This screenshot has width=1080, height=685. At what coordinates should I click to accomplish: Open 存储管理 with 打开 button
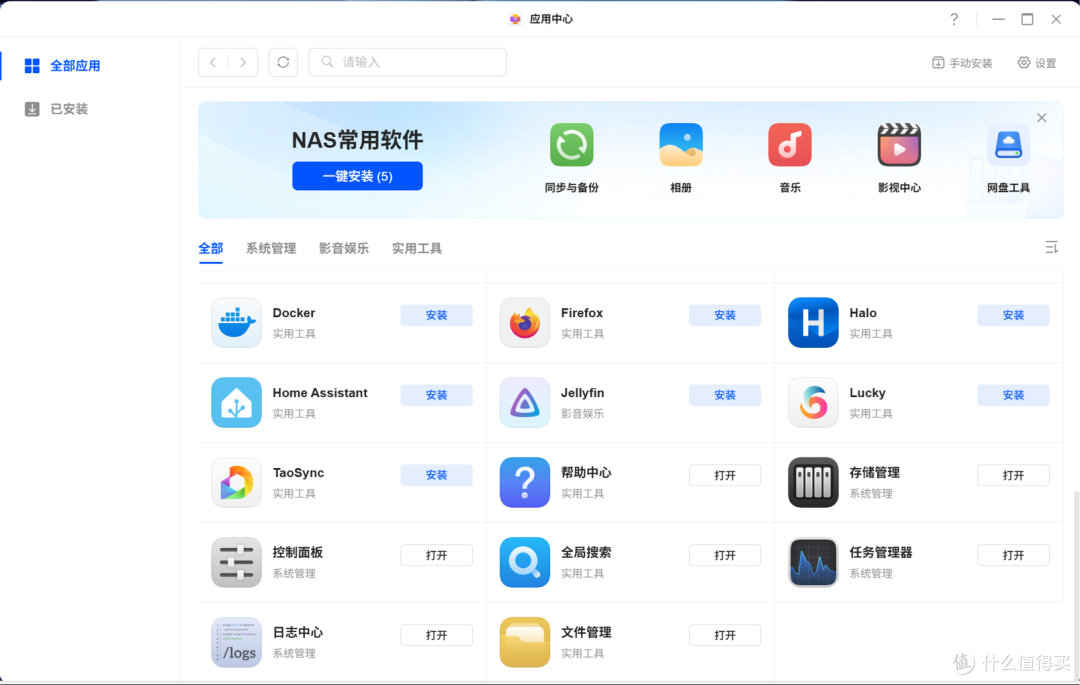tap(1013, 475)
